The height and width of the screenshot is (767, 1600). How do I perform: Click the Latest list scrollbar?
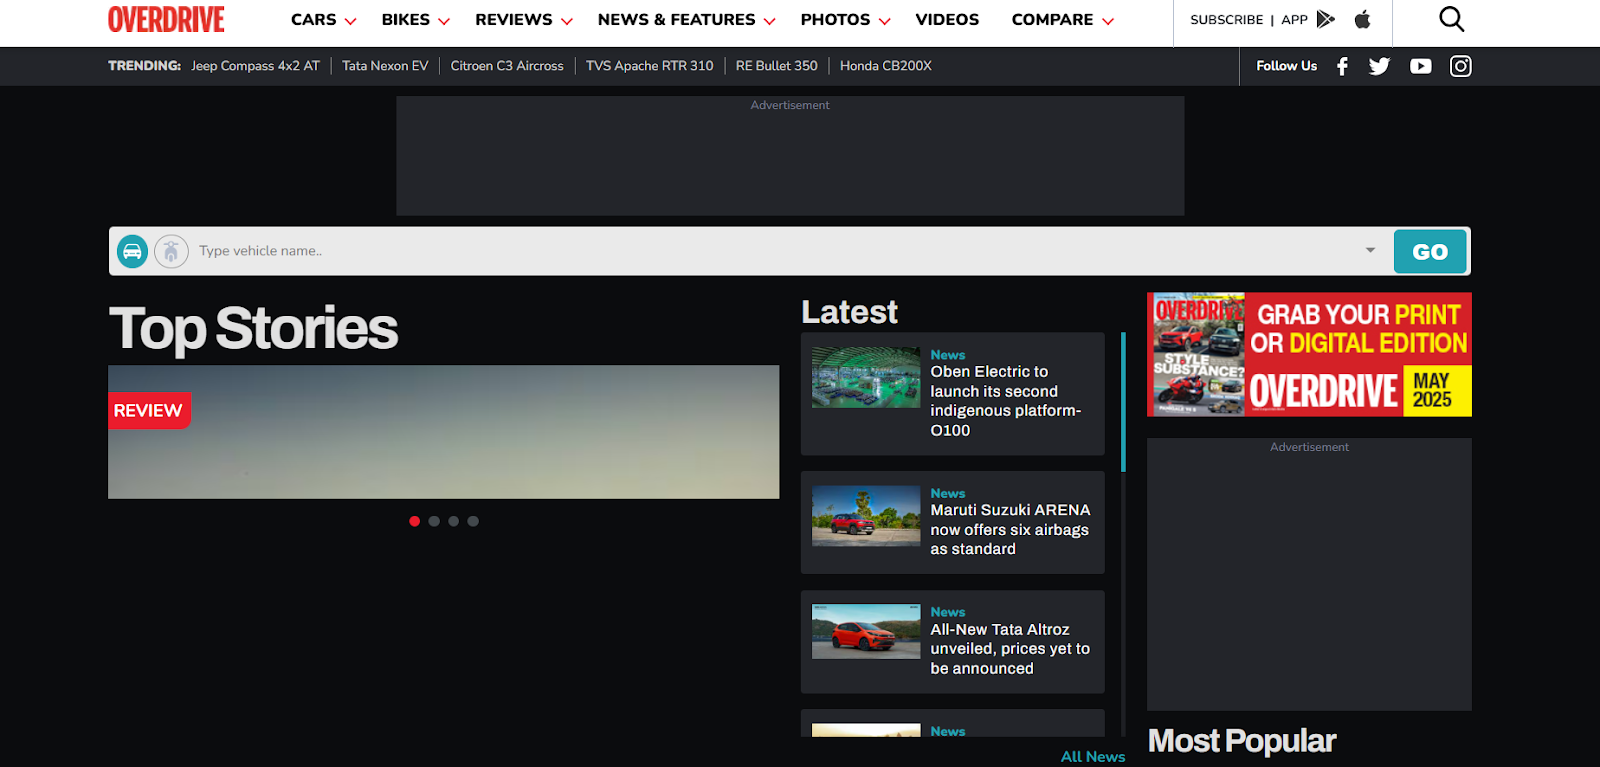tap(1124, 402)
